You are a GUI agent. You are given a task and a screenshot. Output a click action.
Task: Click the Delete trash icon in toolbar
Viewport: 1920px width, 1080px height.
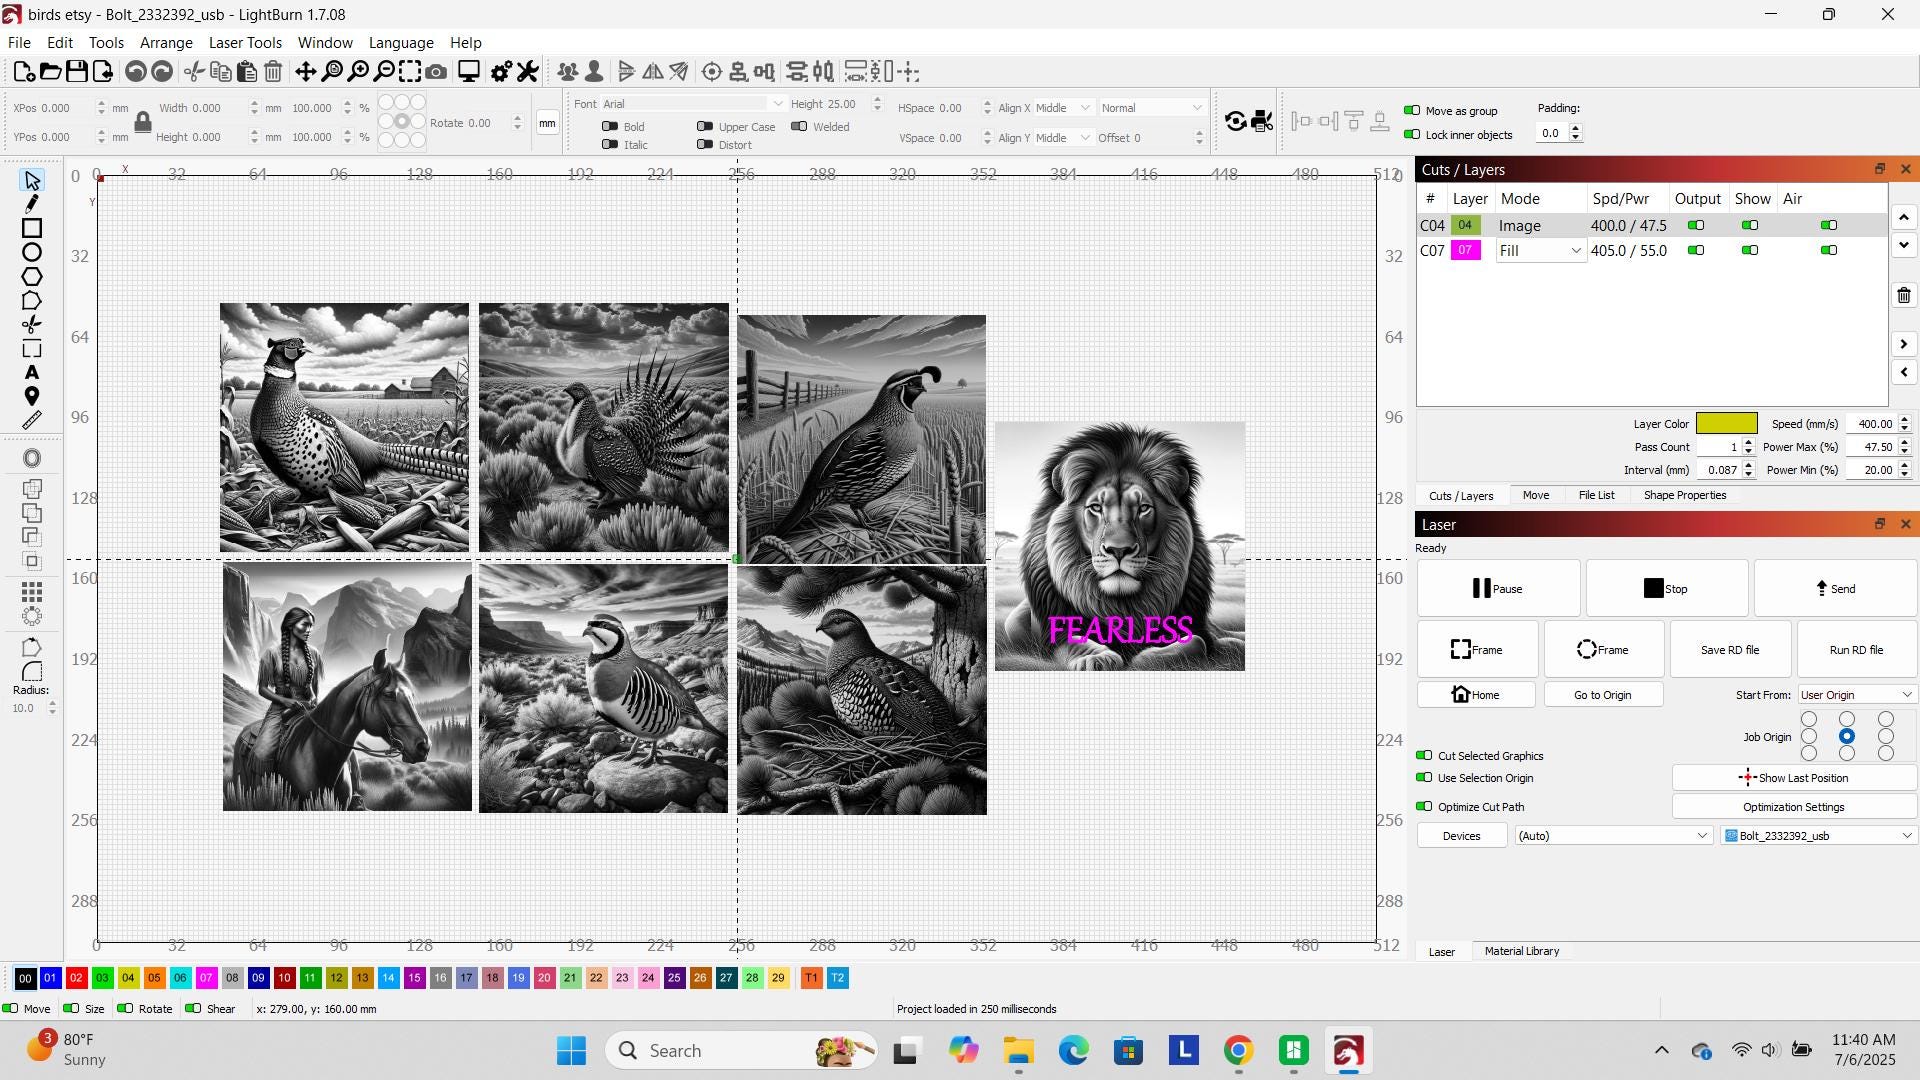point(273,72)
